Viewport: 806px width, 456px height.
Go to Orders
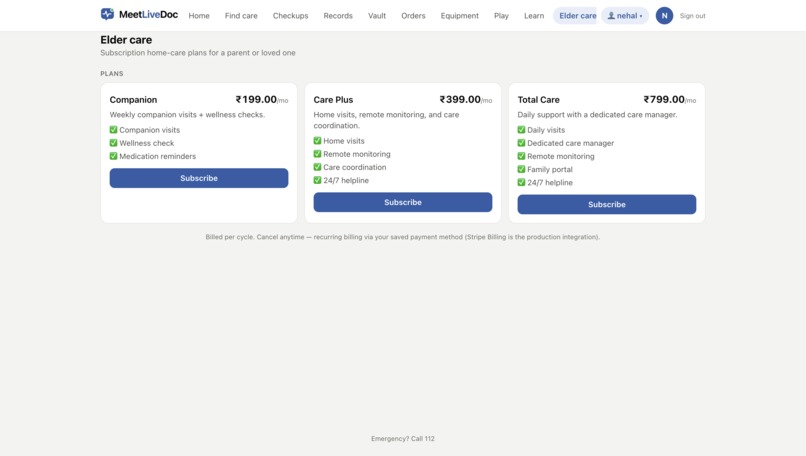click(413, 16)
